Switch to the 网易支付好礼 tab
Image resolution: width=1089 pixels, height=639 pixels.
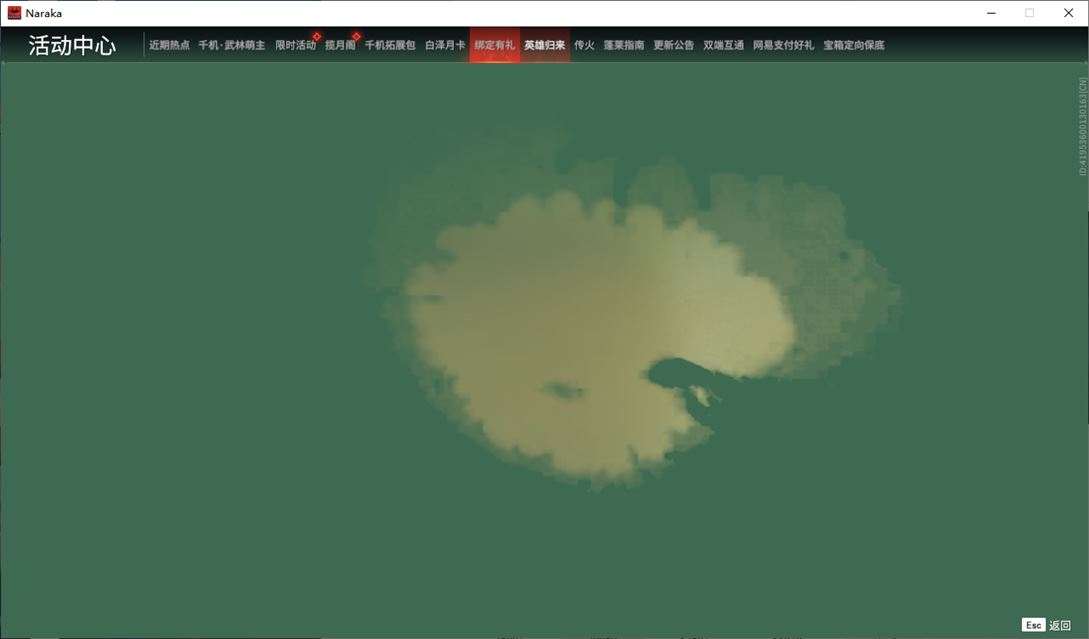pyautogui.click(x=783, y=45)
